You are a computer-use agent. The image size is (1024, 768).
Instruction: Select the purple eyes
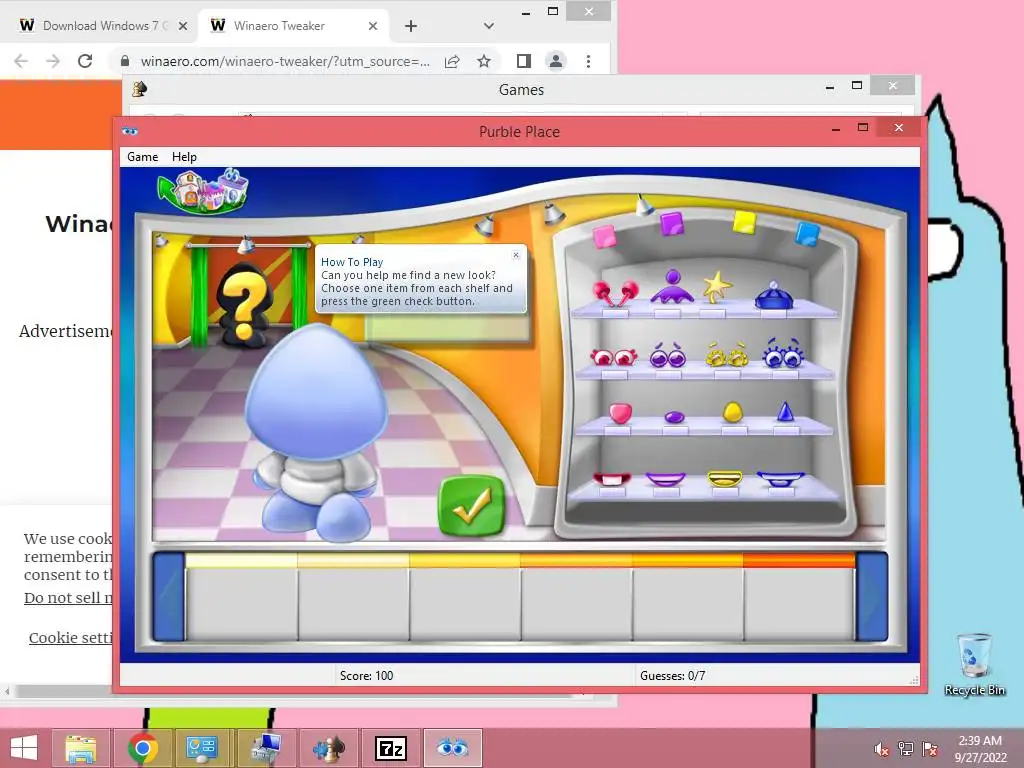click(x=668, y=355)
